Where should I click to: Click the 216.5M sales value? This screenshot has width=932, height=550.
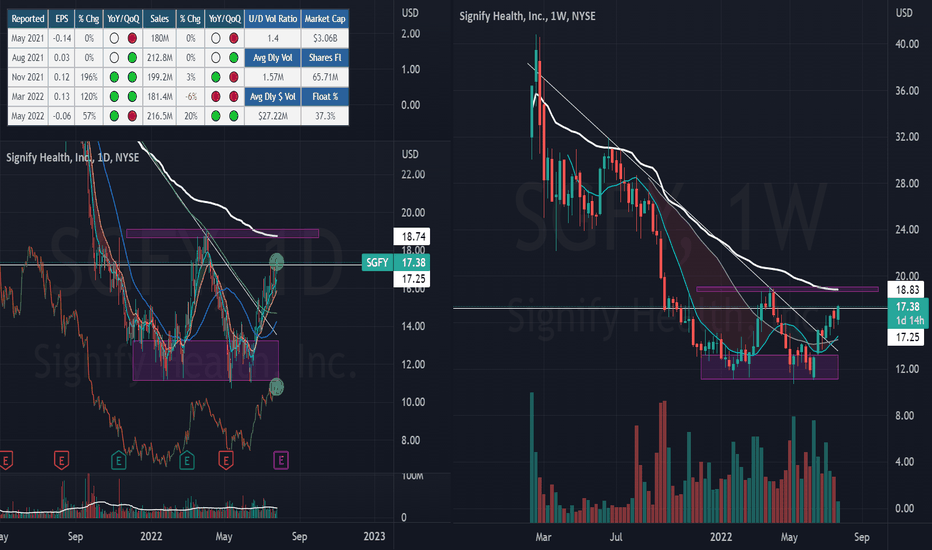[159, 116]
